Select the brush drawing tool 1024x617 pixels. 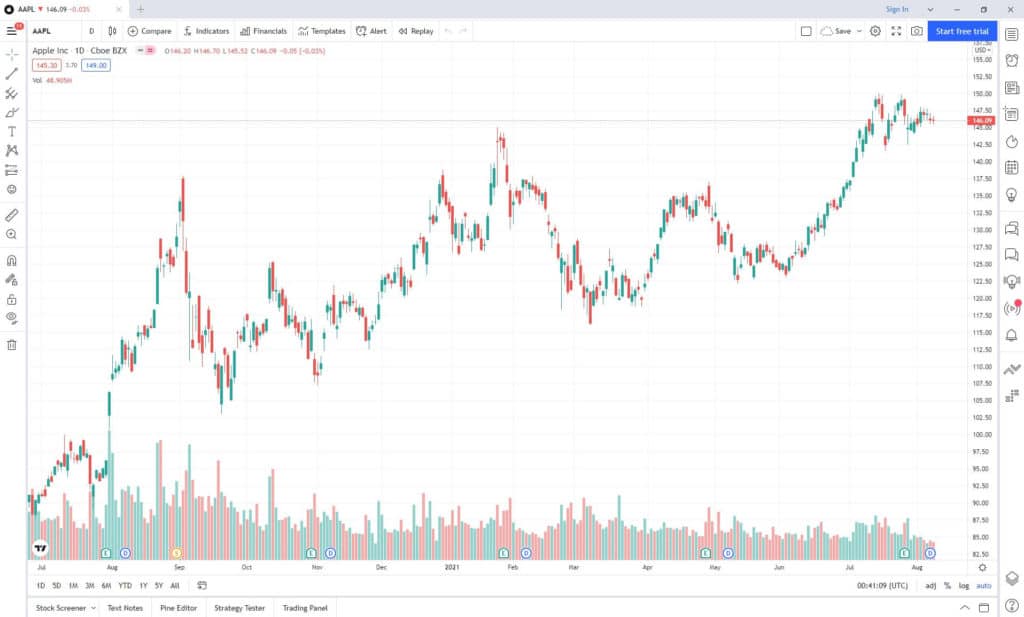tap(12, 112)
